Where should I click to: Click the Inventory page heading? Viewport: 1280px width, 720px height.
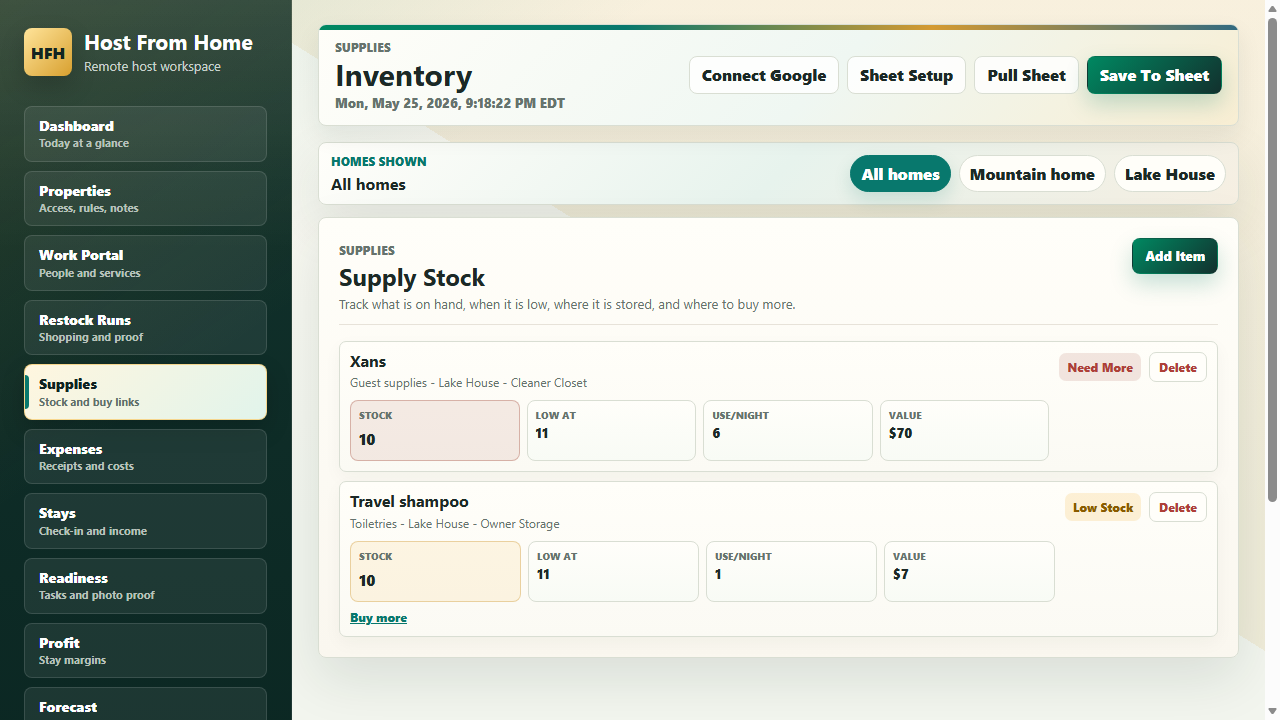(x=404, y=76)
